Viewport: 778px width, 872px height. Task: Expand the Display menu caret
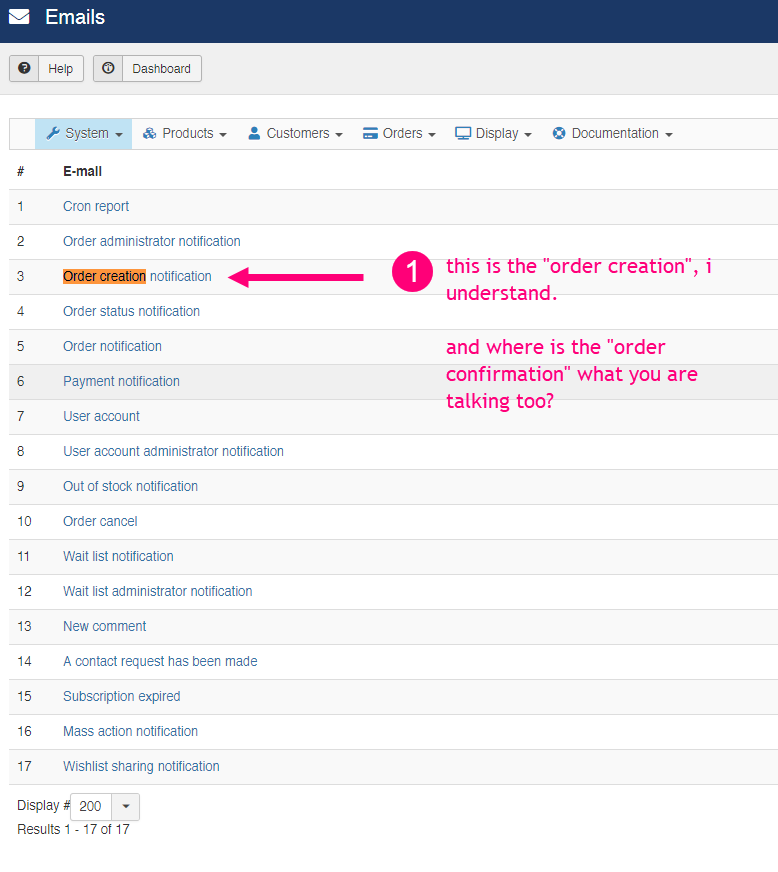[x=528, y=135]
